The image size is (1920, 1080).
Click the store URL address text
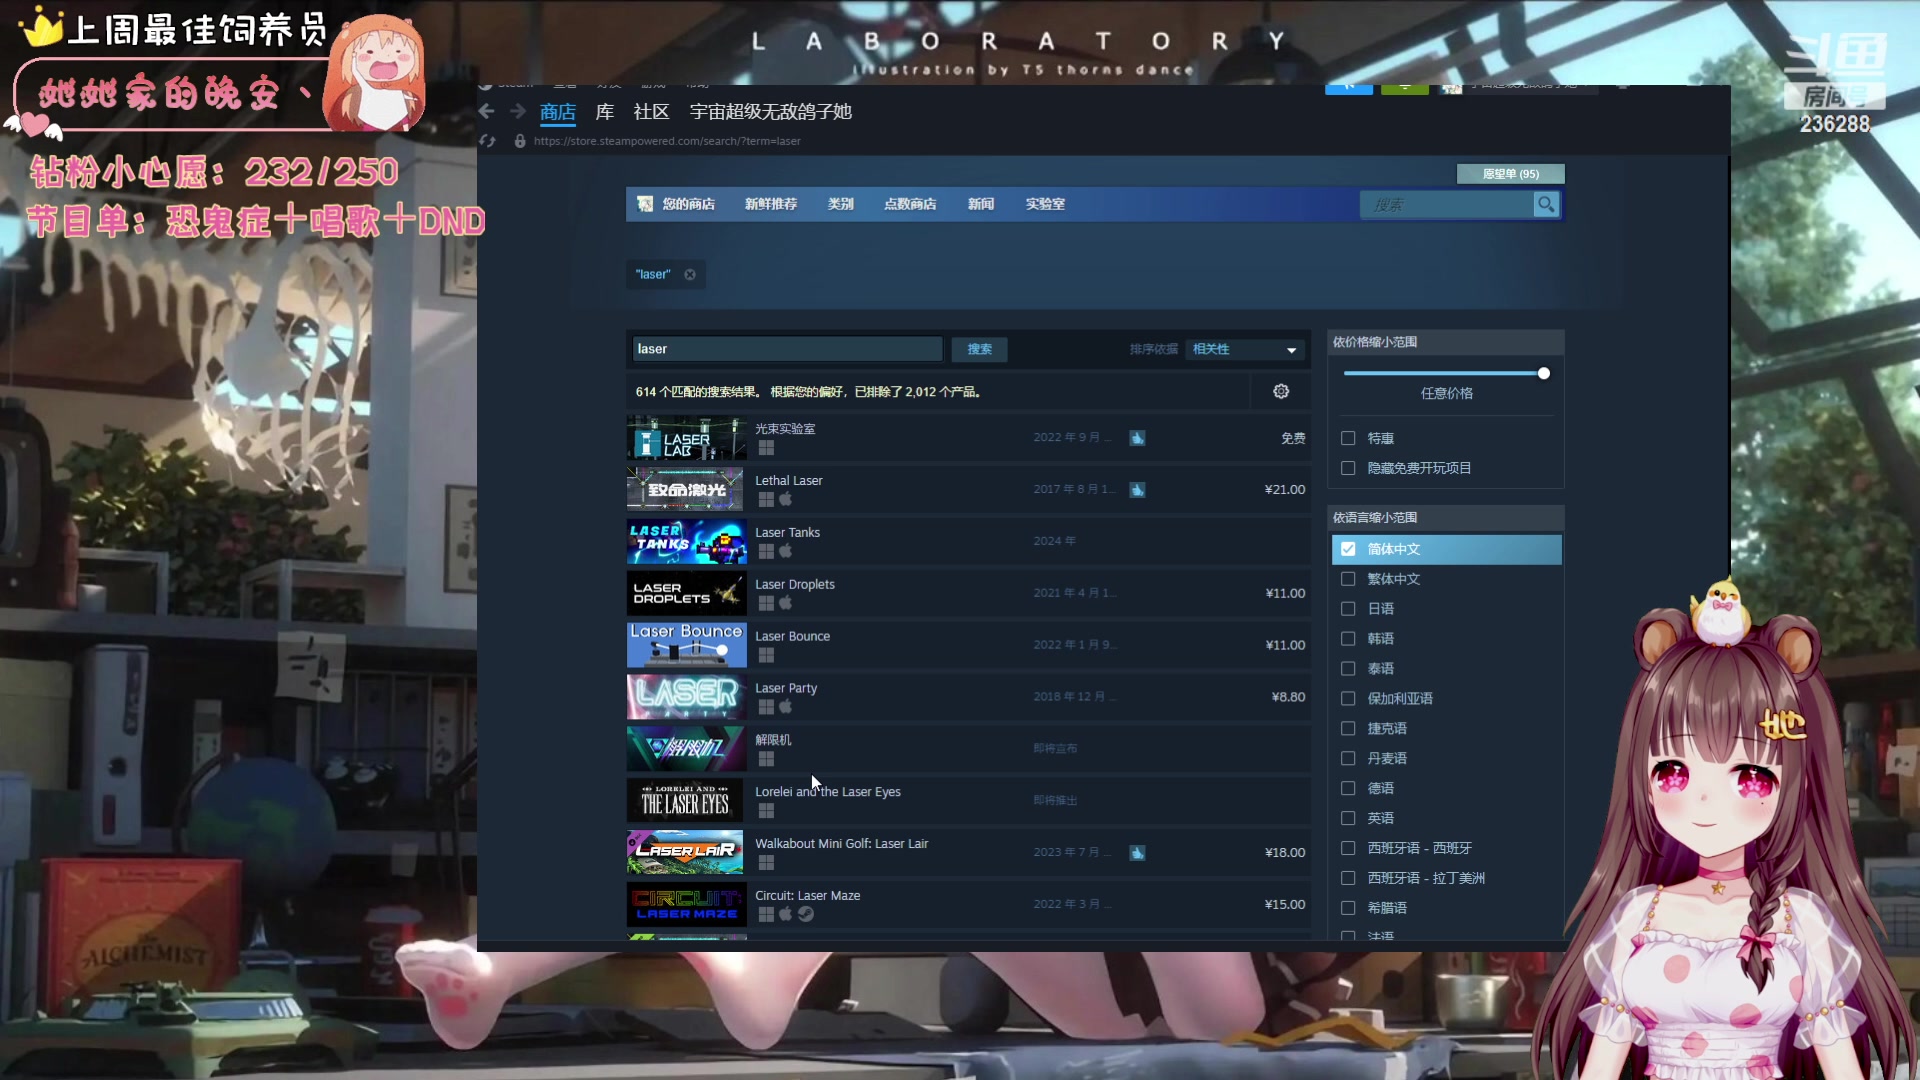point(667,141)
